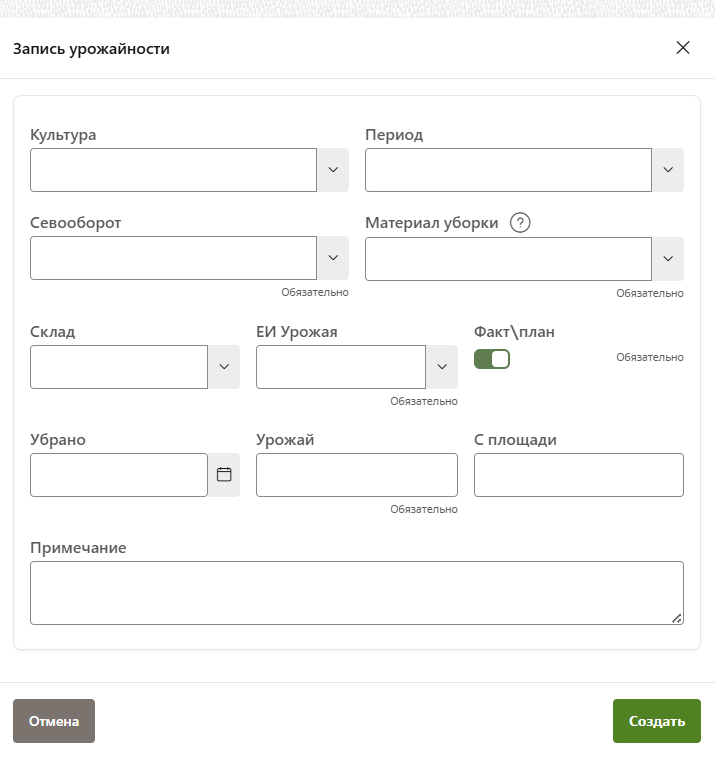This screenshot has height=757, width=715.
Task: Open the ЕИ Урожая dropdown
Action: click(442, 367)
